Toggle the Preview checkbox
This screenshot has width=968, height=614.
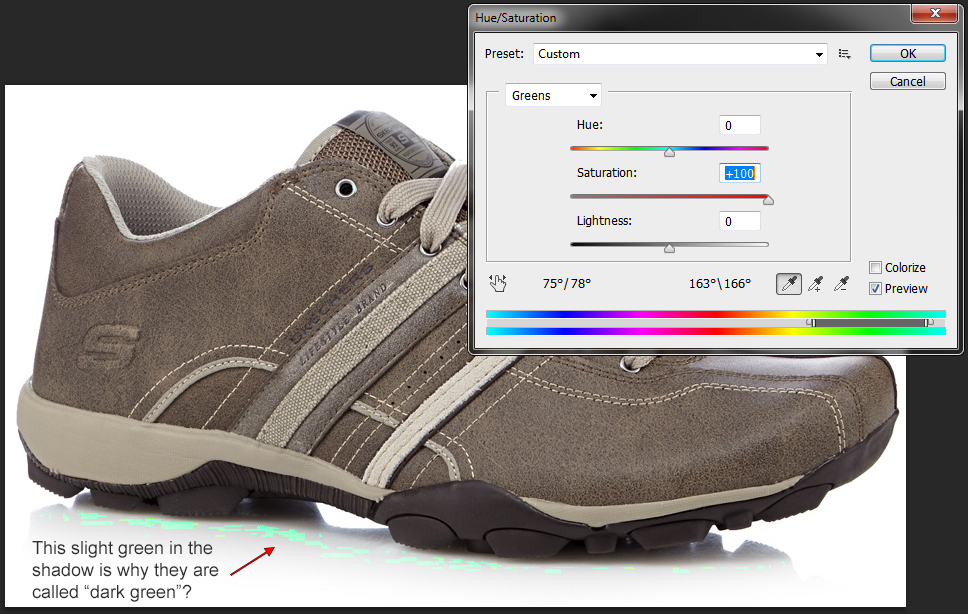[875, 289]
